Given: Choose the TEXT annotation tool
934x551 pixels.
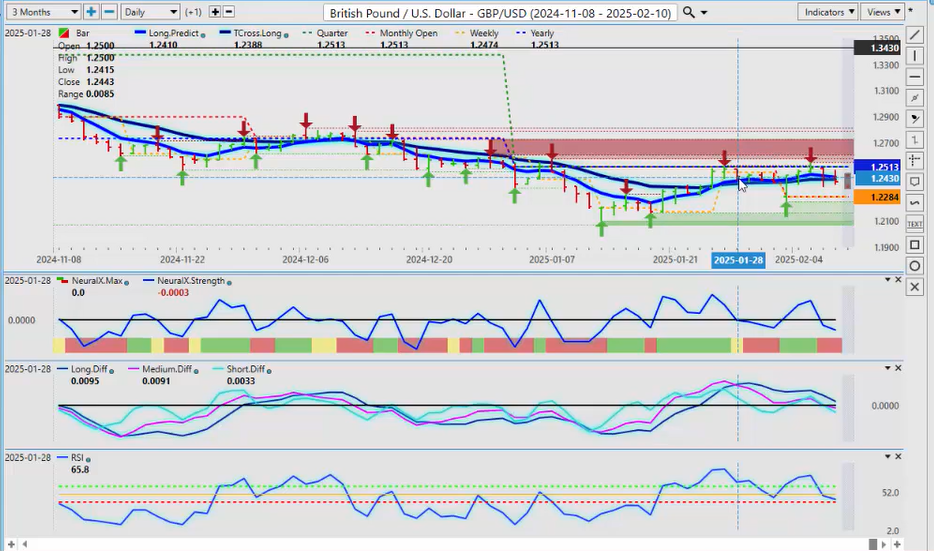Looking at the screenshot, I should [915, 224].
